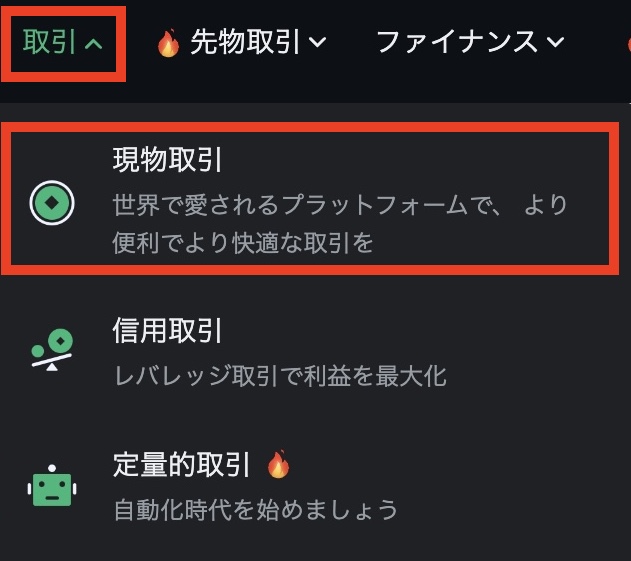Click the partial flame icon at top right edge
The image size is (631, 561).
628,42
